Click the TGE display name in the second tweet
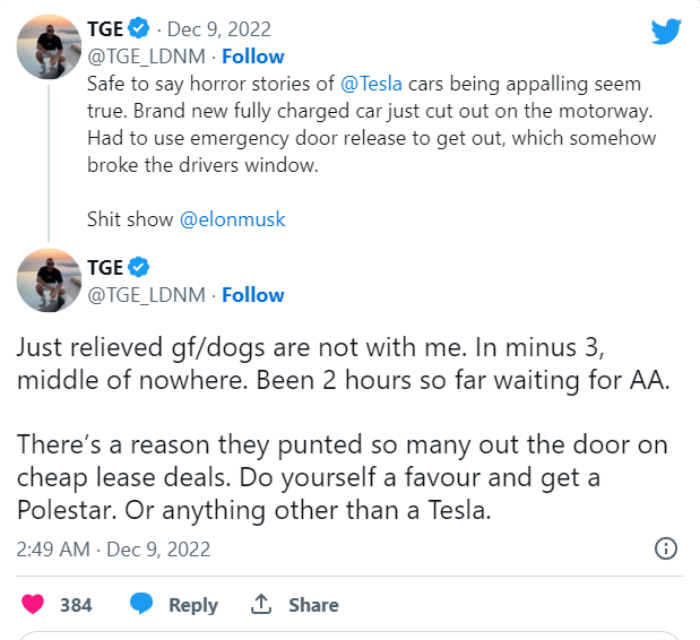The image size is (700, 640). [x=105, y=268]
